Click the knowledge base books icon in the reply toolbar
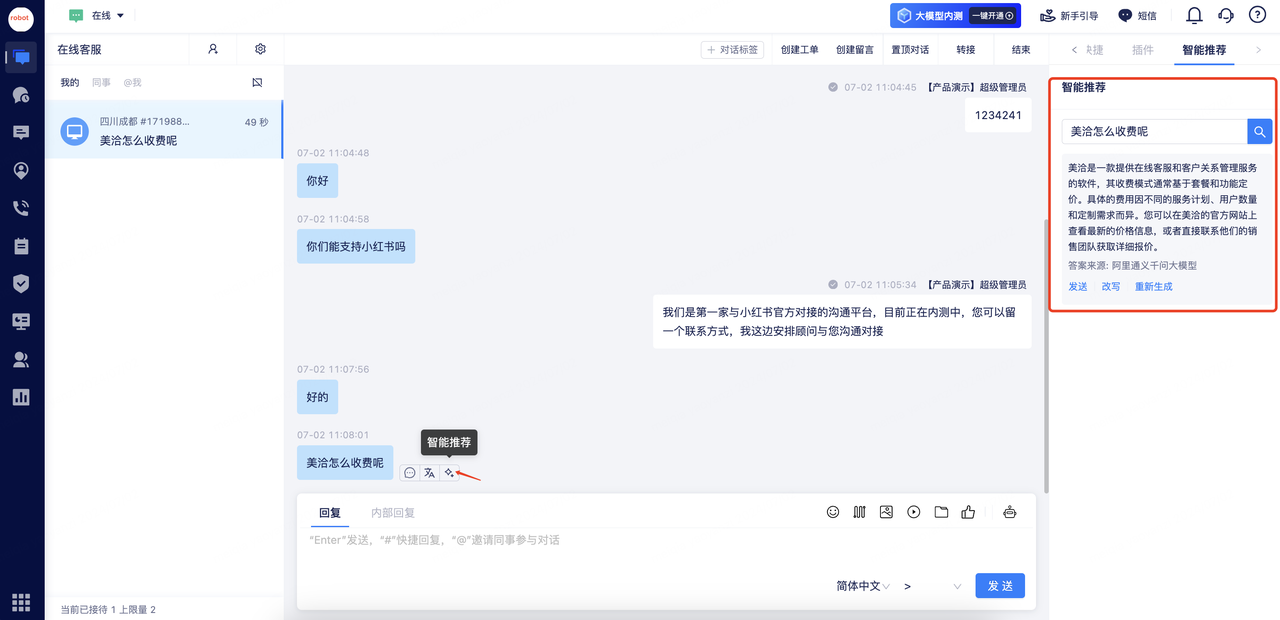This screenshot has width=1280, height=620. pyautogui.click(x=859, y=512)
